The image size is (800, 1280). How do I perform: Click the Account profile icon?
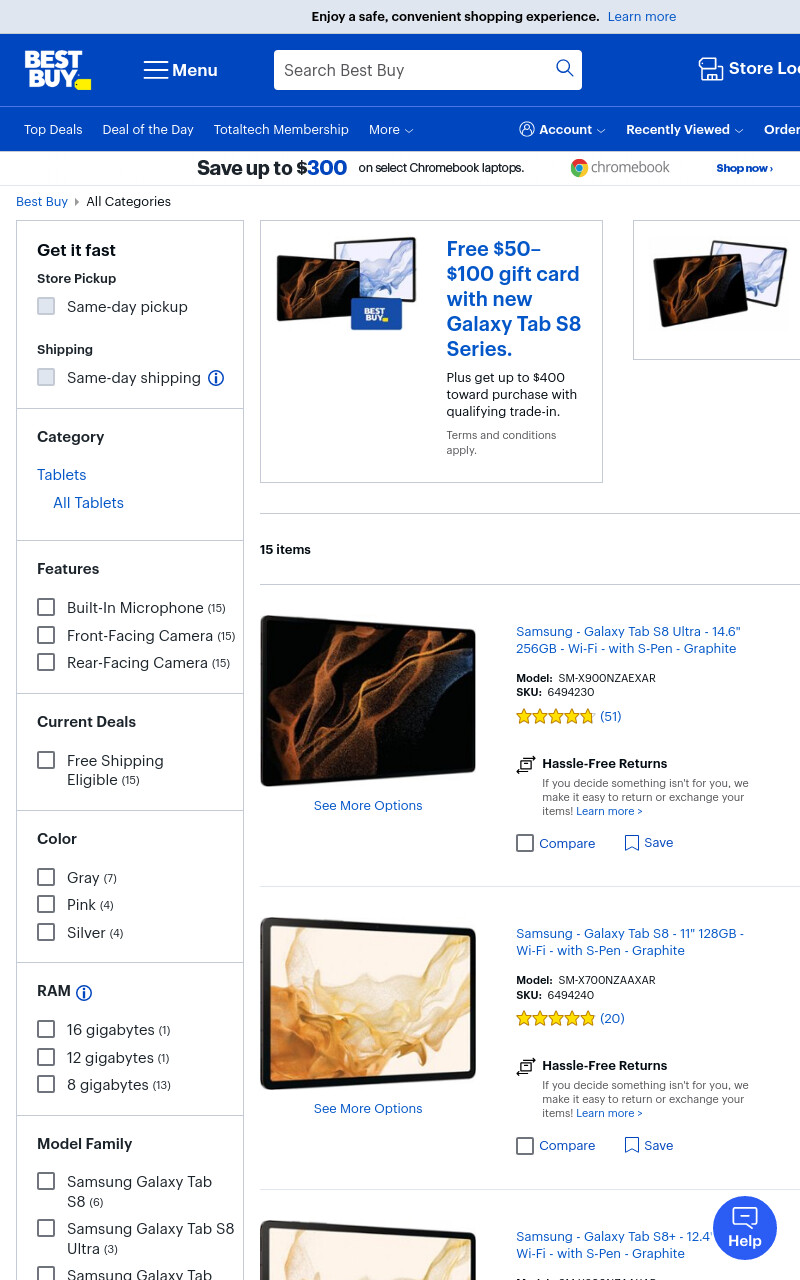pos(527,129)
